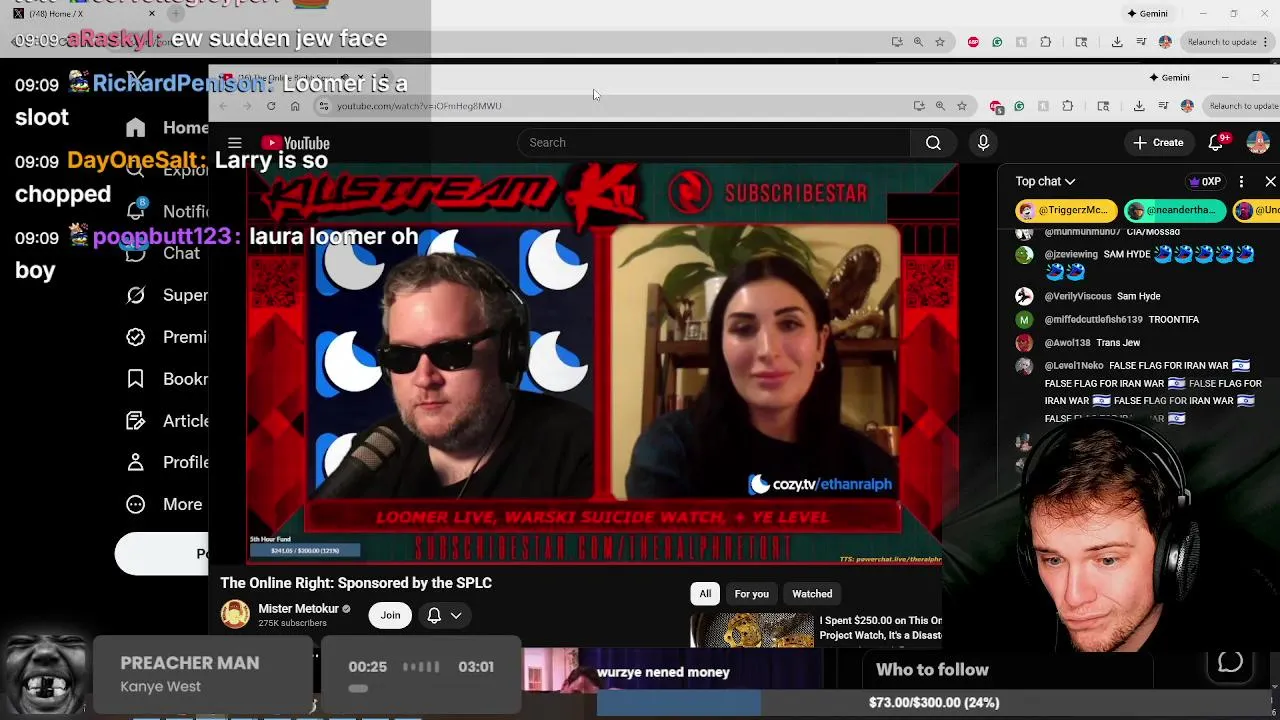
Task: Open the YouTube notifications bell
Action: pos(1216,143)
